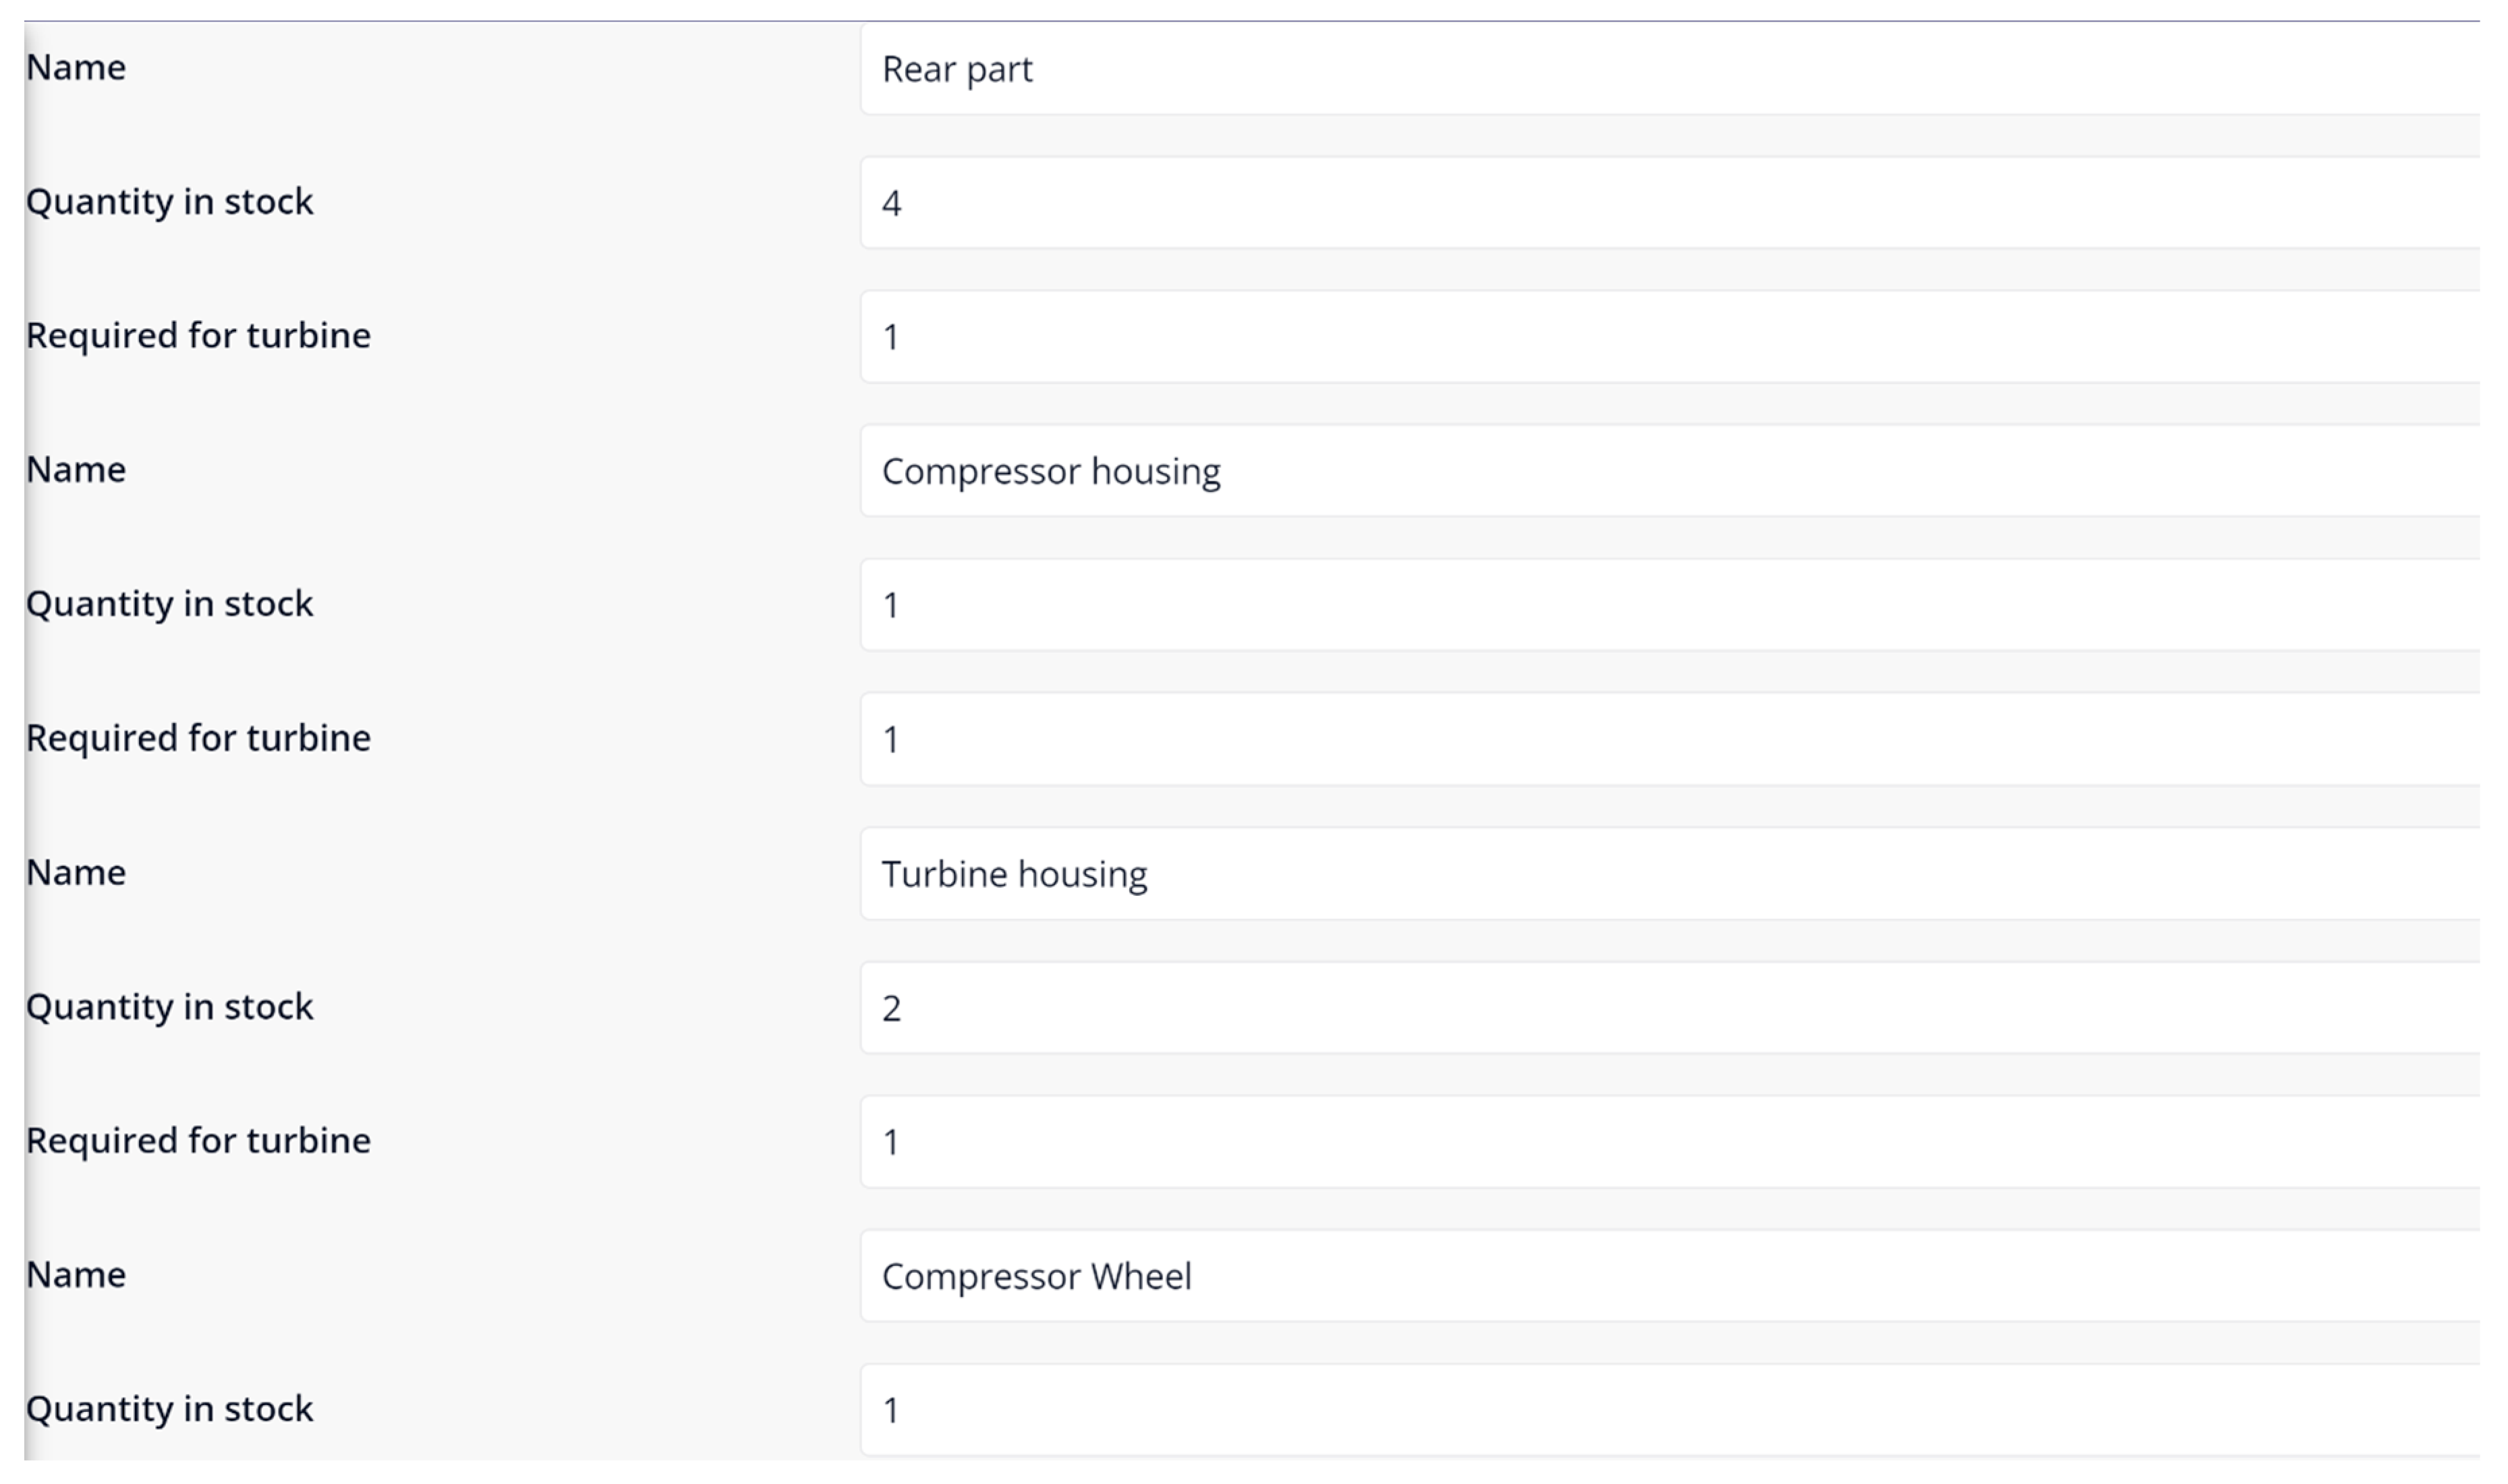Click the Name label beside 'Compressor housing'
Viewport: 2508px width, 1484px height.
[x=76, y=470]
